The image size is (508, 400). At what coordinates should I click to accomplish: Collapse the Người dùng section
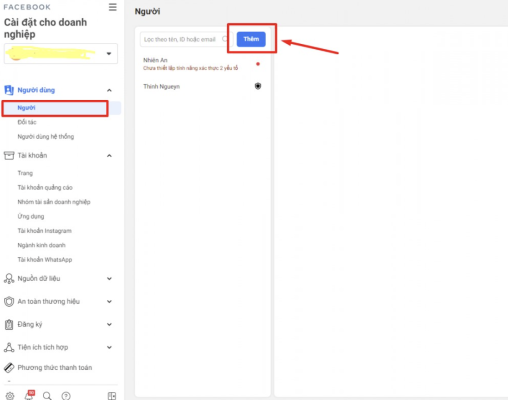pyautogui.click(x=109, y=90)
